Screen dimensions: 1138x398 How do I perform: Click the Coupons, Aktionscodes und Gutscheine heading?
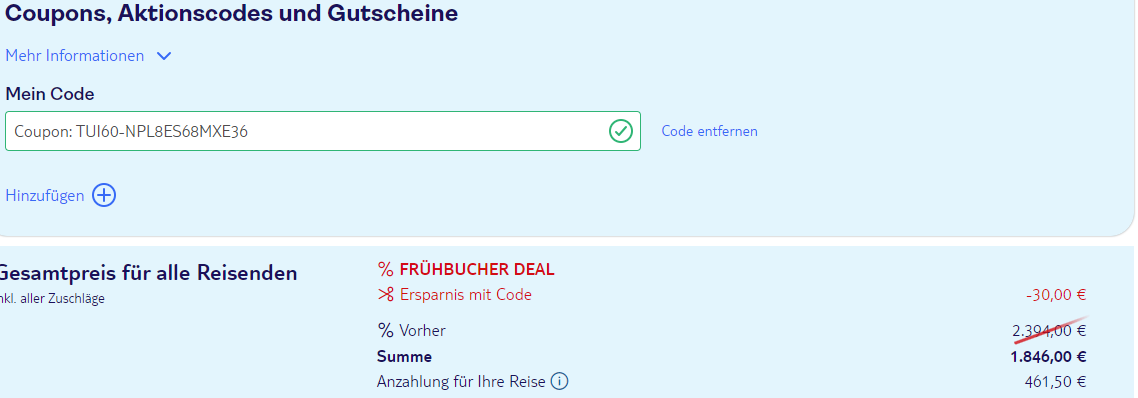click(x=232, y=13)
